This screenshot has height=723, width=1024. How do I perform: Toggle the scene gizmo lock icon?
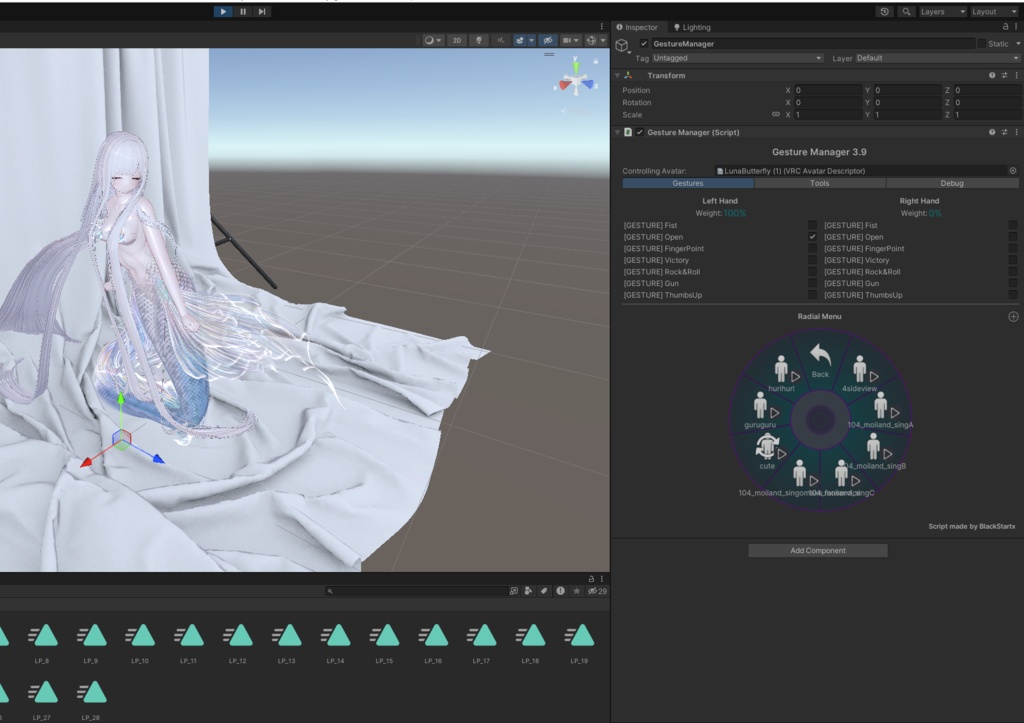point(596,61)
